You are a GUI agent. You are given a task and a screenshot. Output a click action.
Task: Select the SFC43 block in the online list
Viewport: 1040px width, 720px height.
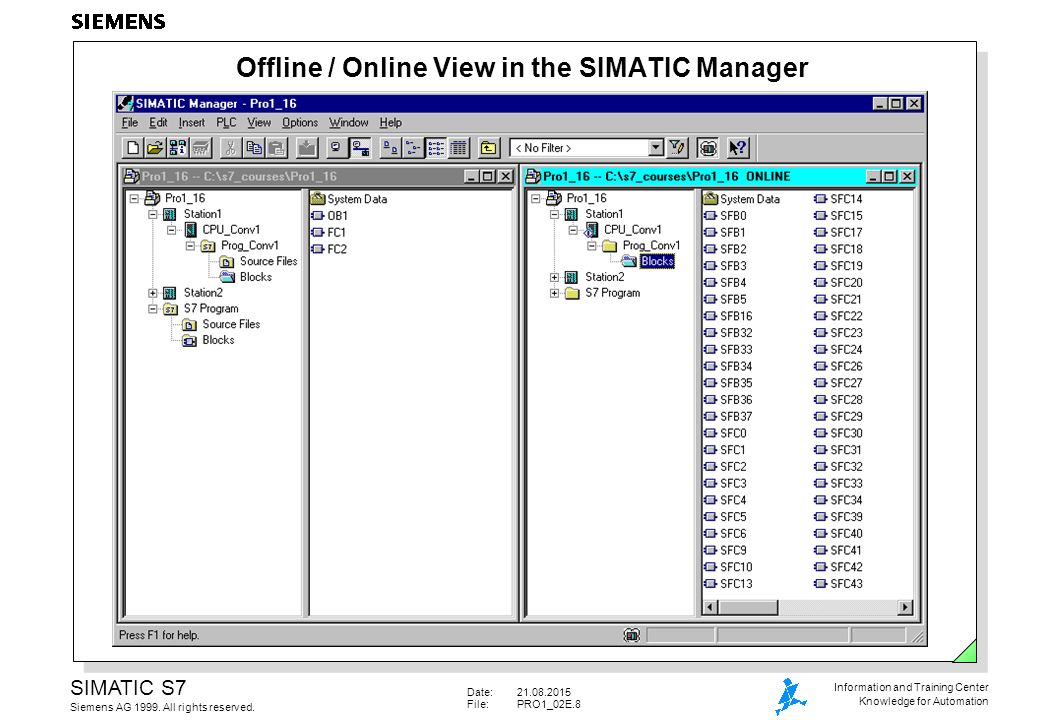click(x=838, y=583)
